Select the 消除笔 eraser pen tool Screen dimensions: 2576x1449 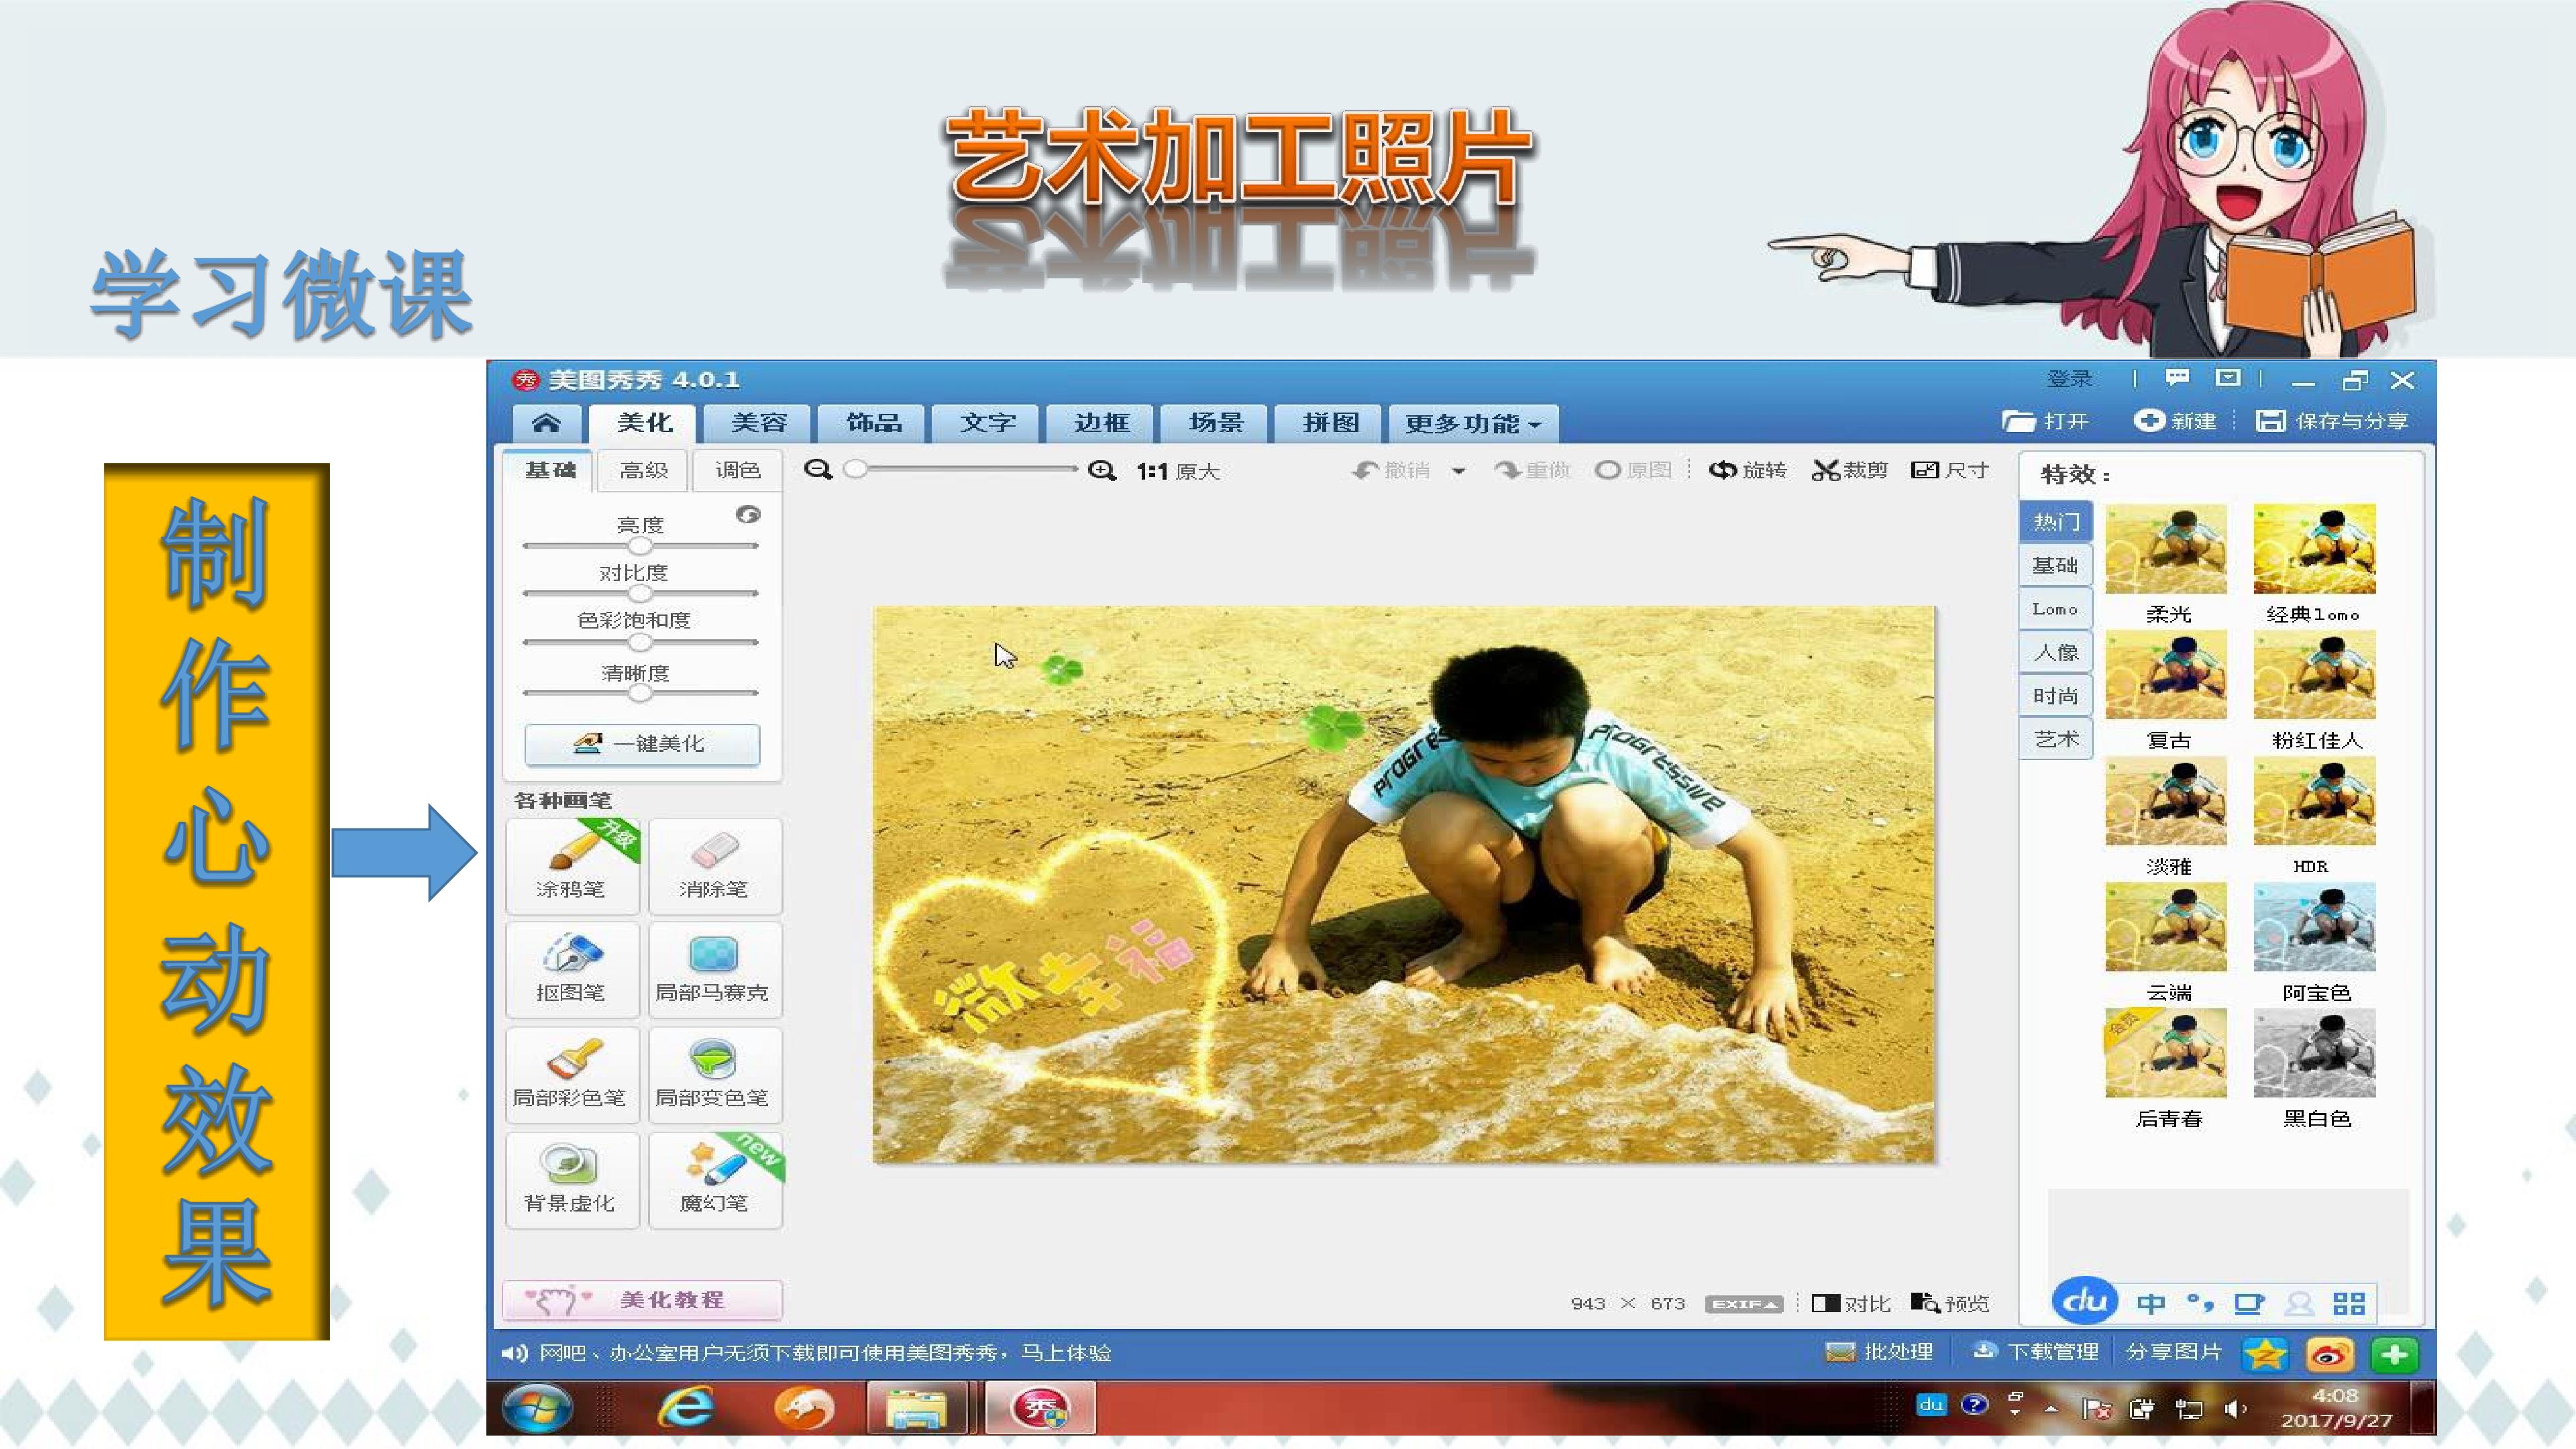[714, 865]
